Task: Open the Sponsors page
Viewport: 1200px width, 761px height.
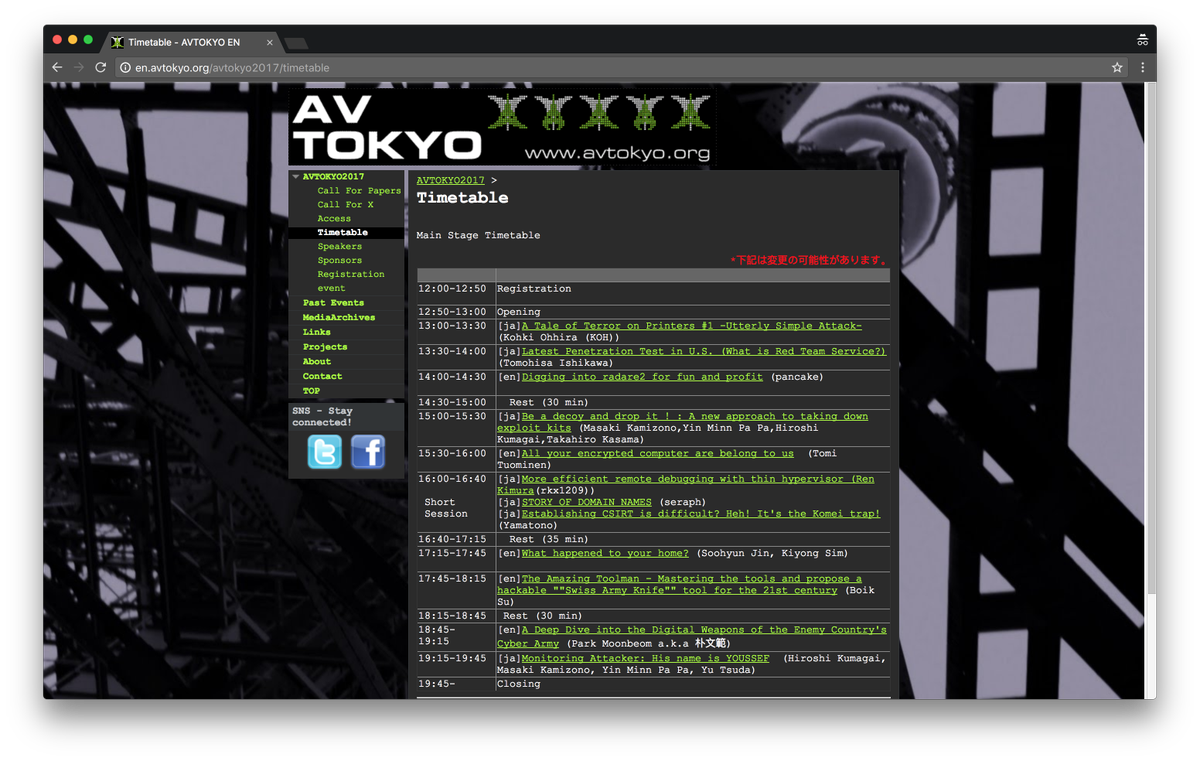Action: (x=340, y=260)
